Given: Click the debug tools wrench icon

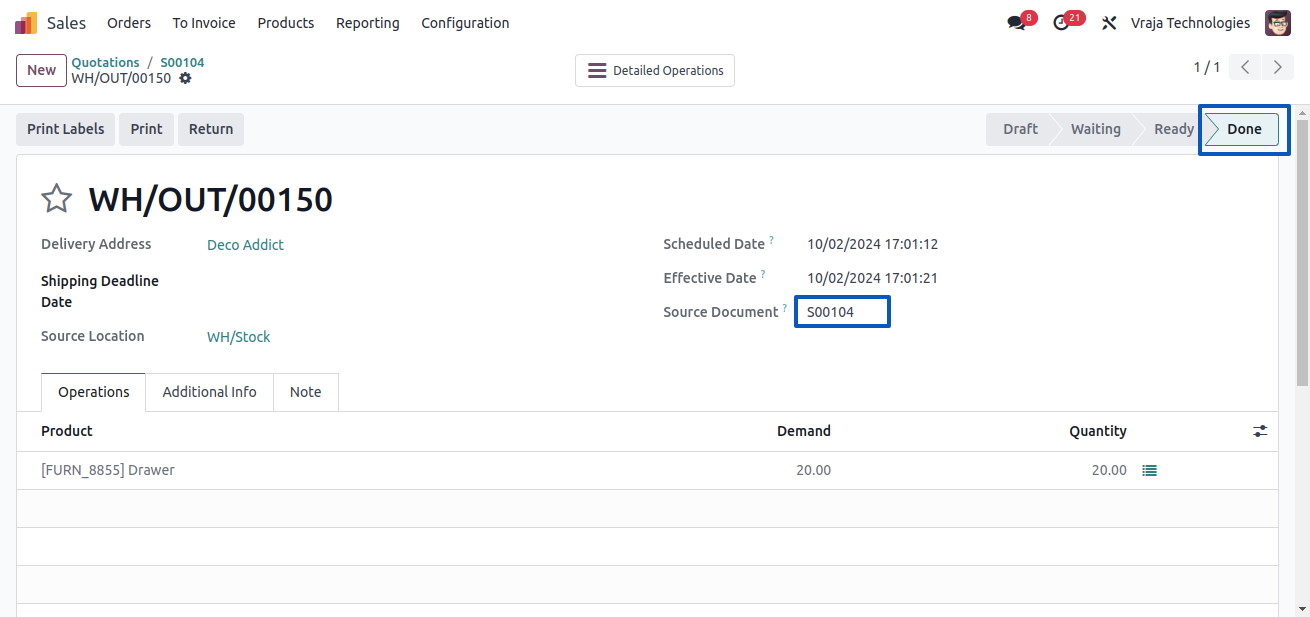Looking at the screenshot, I should [x=1109, y=23].
